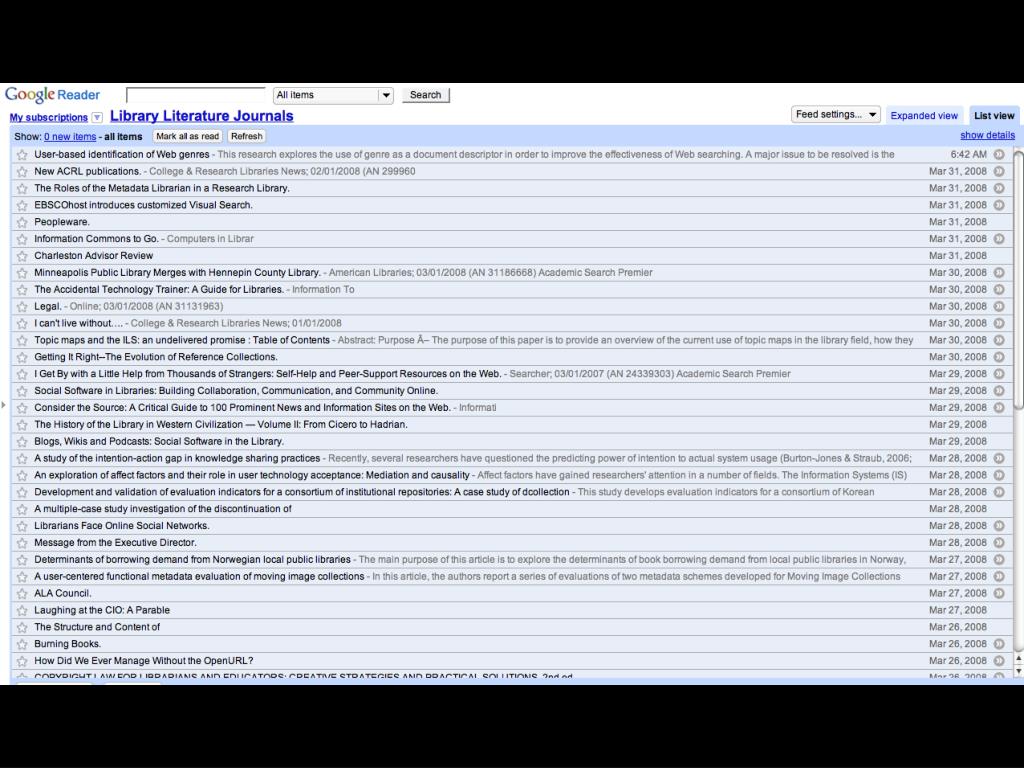
Task: Star the 'User-based identification of Web genres' item
Action: [22, 155]
